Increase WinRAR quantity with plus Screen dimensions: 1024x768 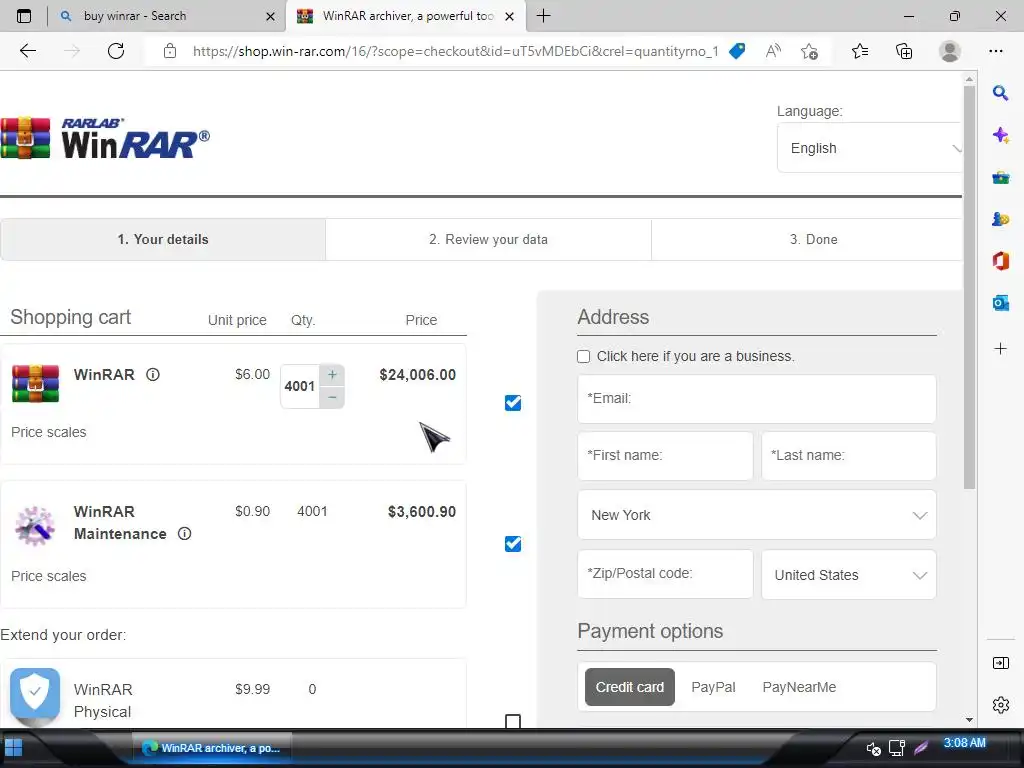332,375
